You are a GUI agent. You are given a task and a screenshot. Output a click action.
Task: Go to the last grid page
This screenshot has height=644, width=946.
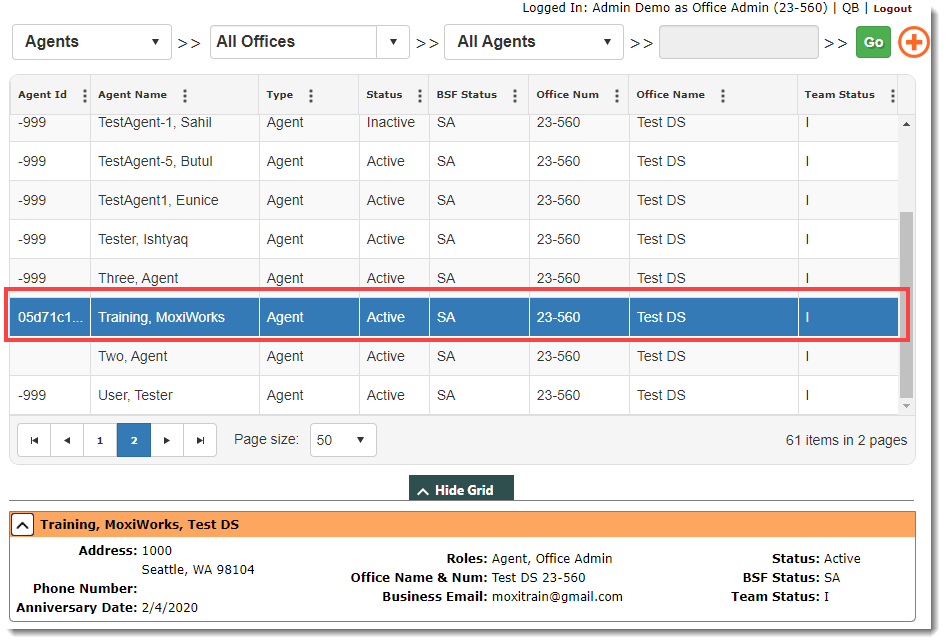coord(200,440)
